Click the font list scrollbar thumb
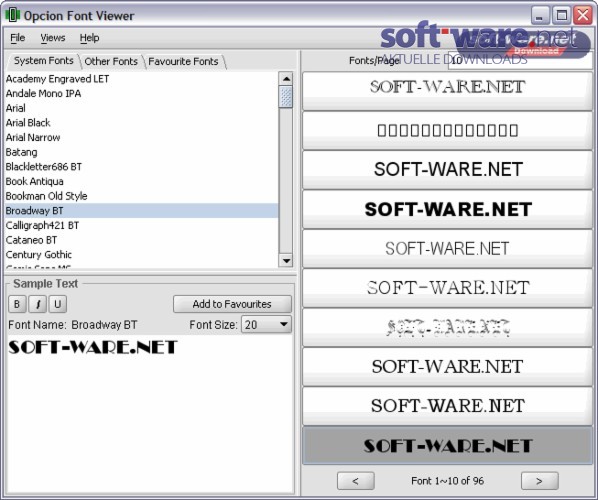598x500 pixels. click(286, 97)
